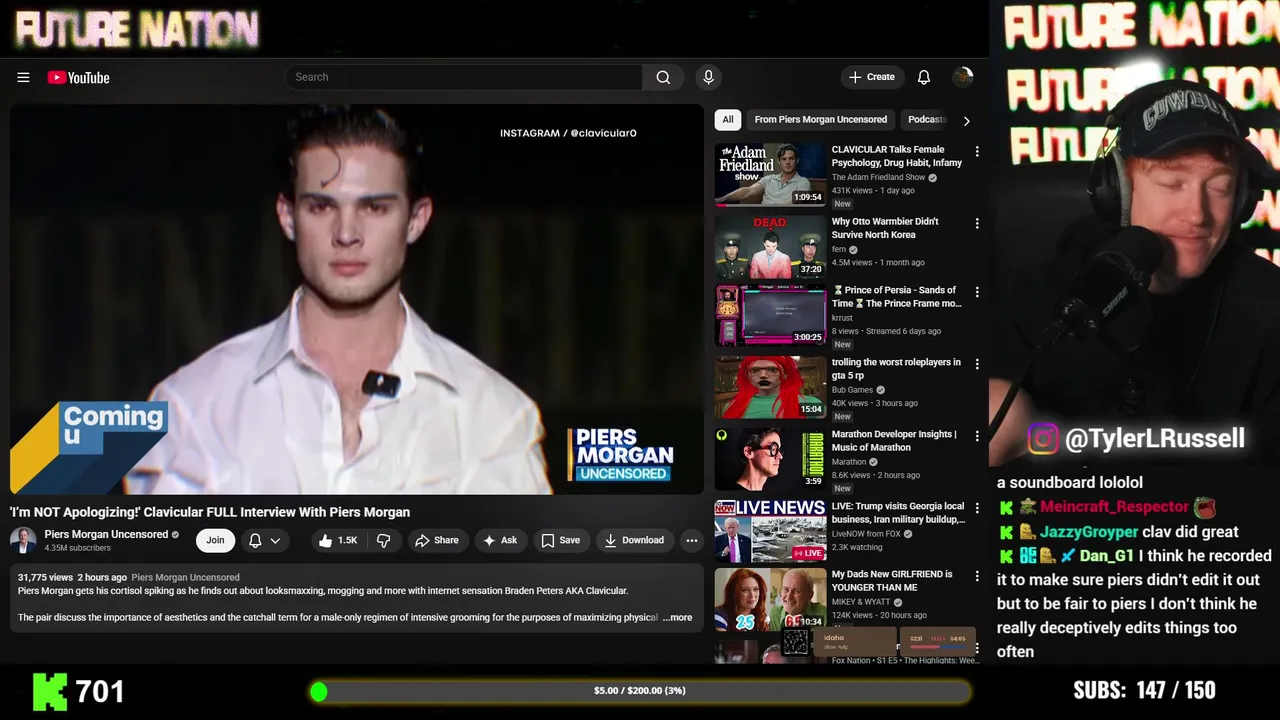Click the 31,775 views text
This screenshot has width=1280, height=720.
[45, 577]
